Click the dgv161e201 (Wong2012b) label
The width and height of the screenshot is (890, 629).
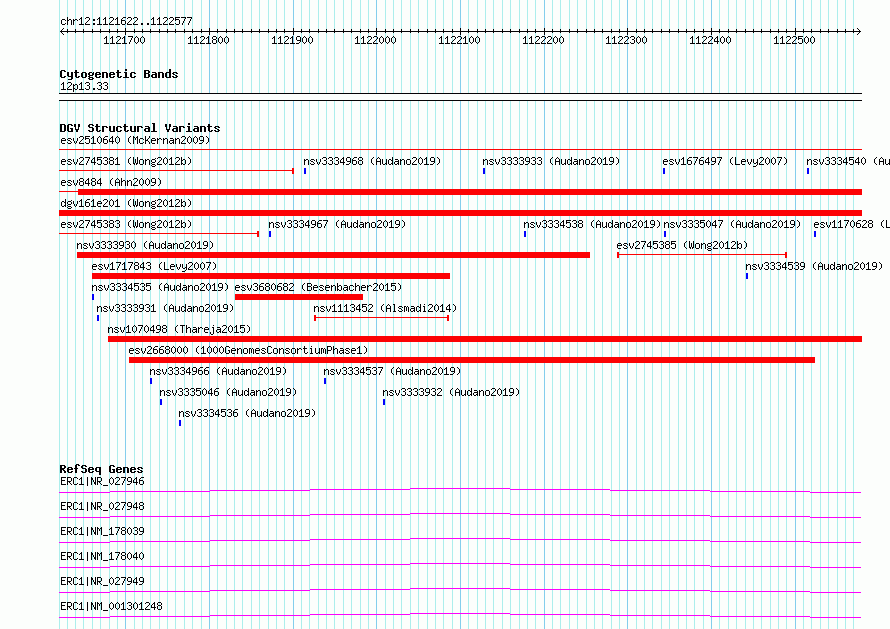pyautogui.click(x=126, y=203)
